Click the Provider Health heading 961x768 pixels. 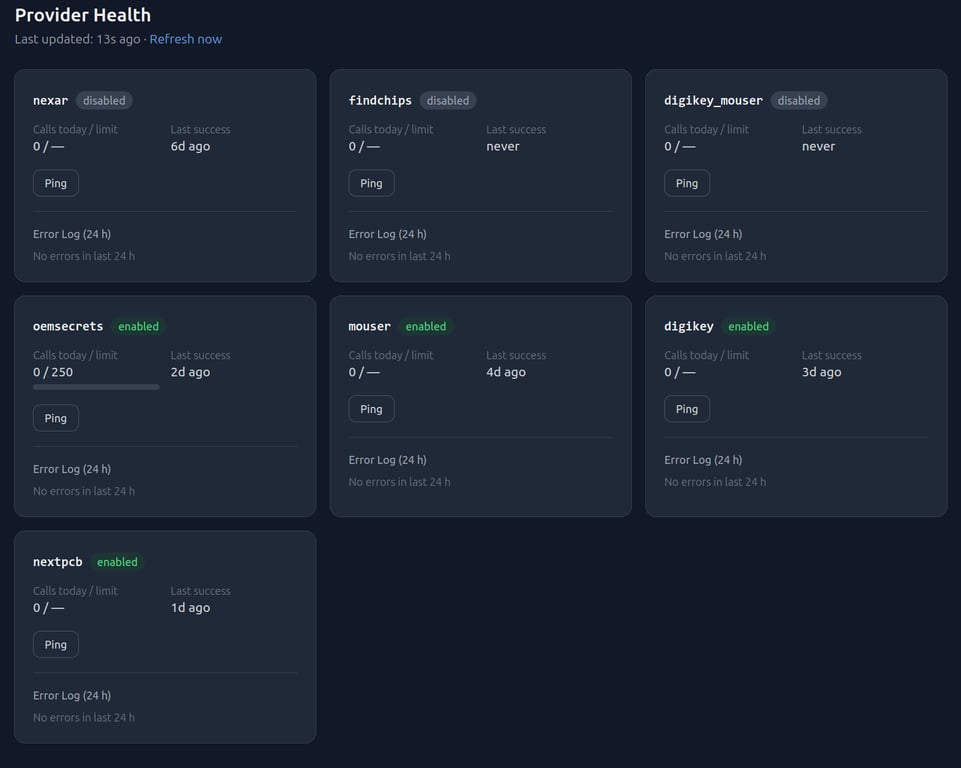tap(83, 15)
